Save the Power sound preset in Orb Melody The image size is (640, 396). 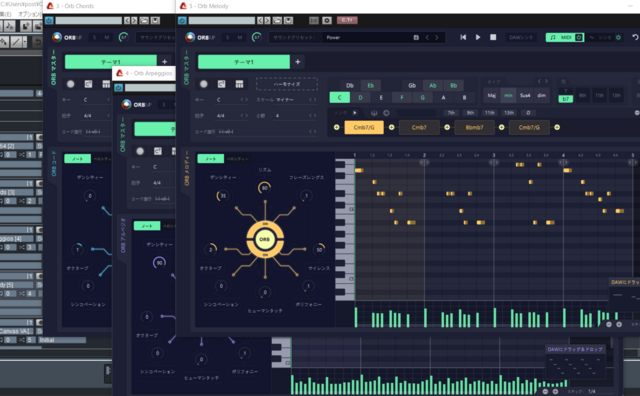(x=416, y=38)
